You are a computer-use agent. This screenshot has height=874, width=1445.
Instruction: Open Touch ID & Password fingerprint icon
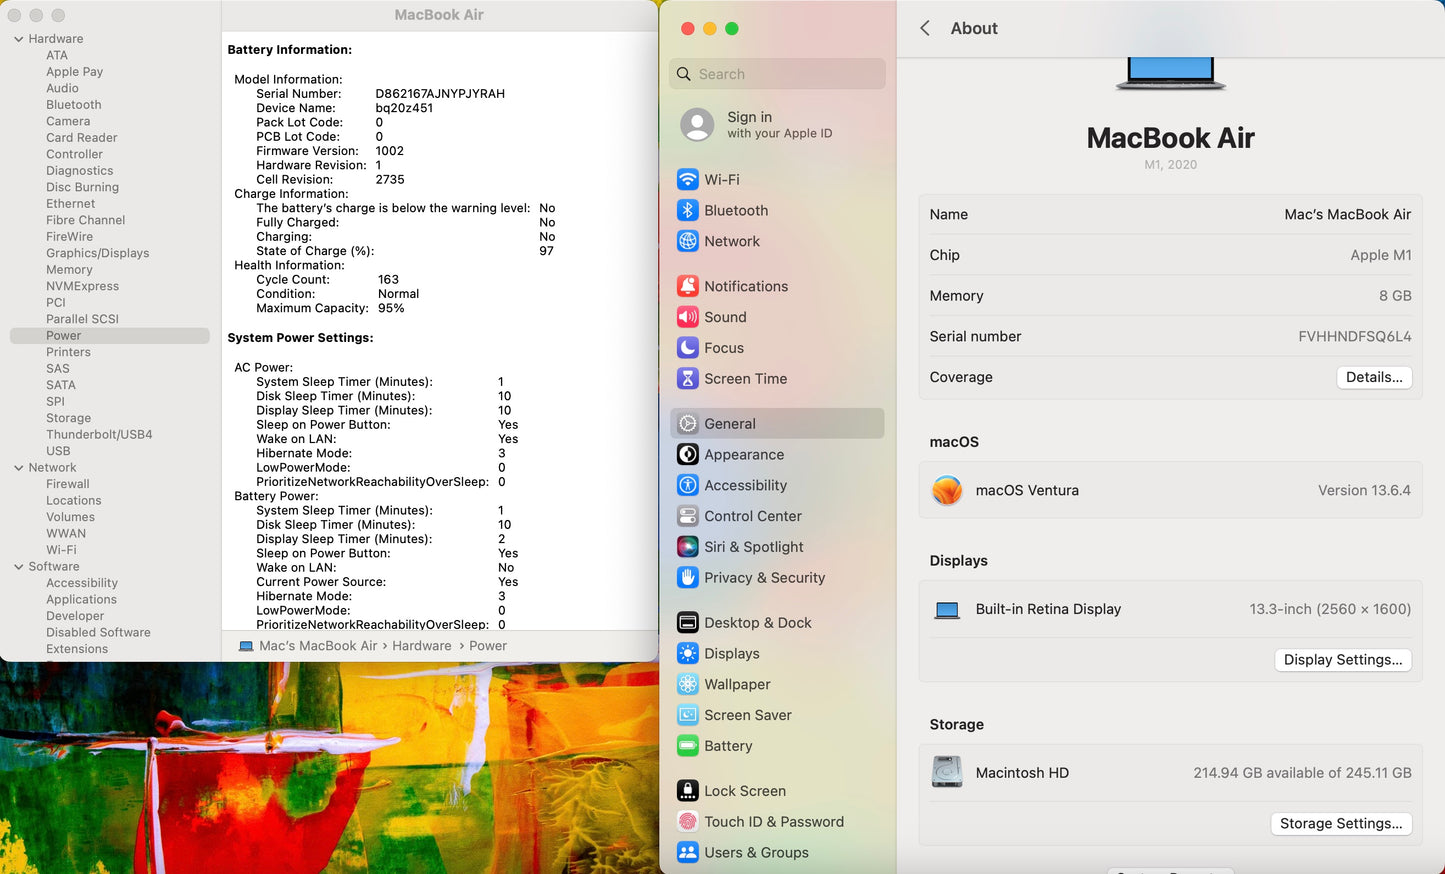(688, 822)
